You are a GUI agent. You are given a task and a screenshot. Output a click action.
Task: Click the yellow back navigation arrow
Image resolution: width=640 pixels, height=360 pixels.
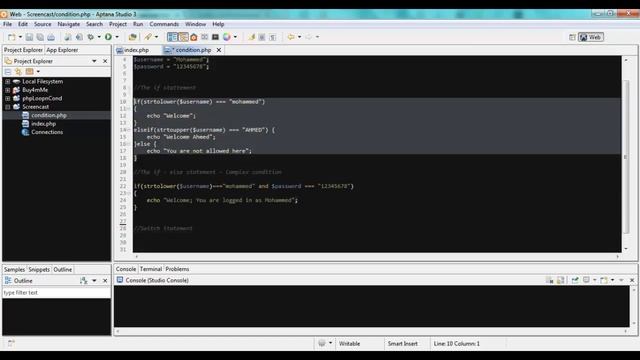pyautogui.click(x=291, y=37)
